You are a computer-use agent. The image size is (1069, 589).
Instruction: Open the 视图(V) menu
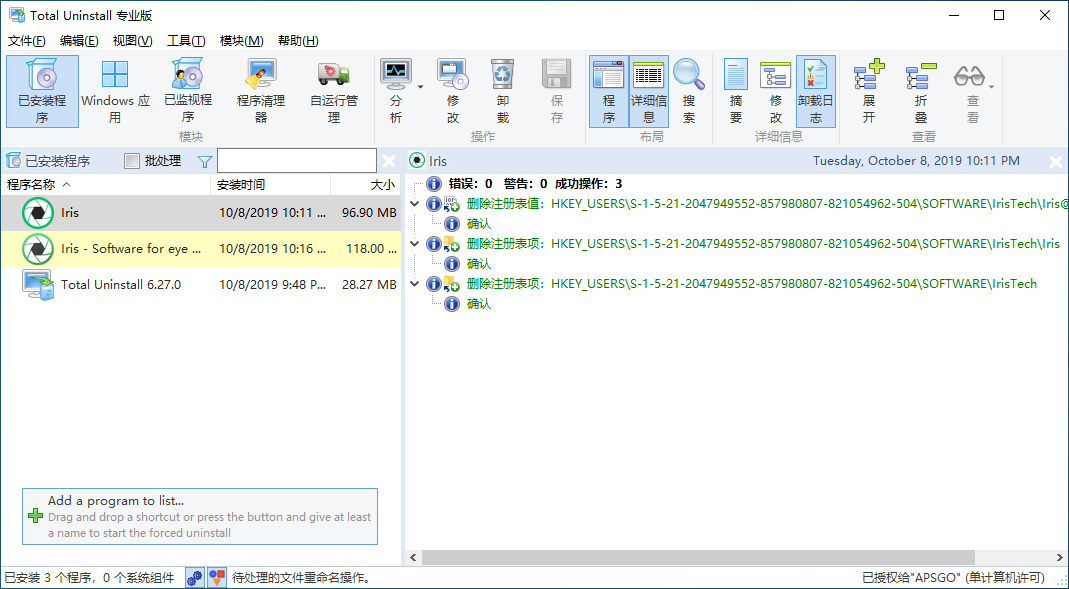click(x=132, y=41)
